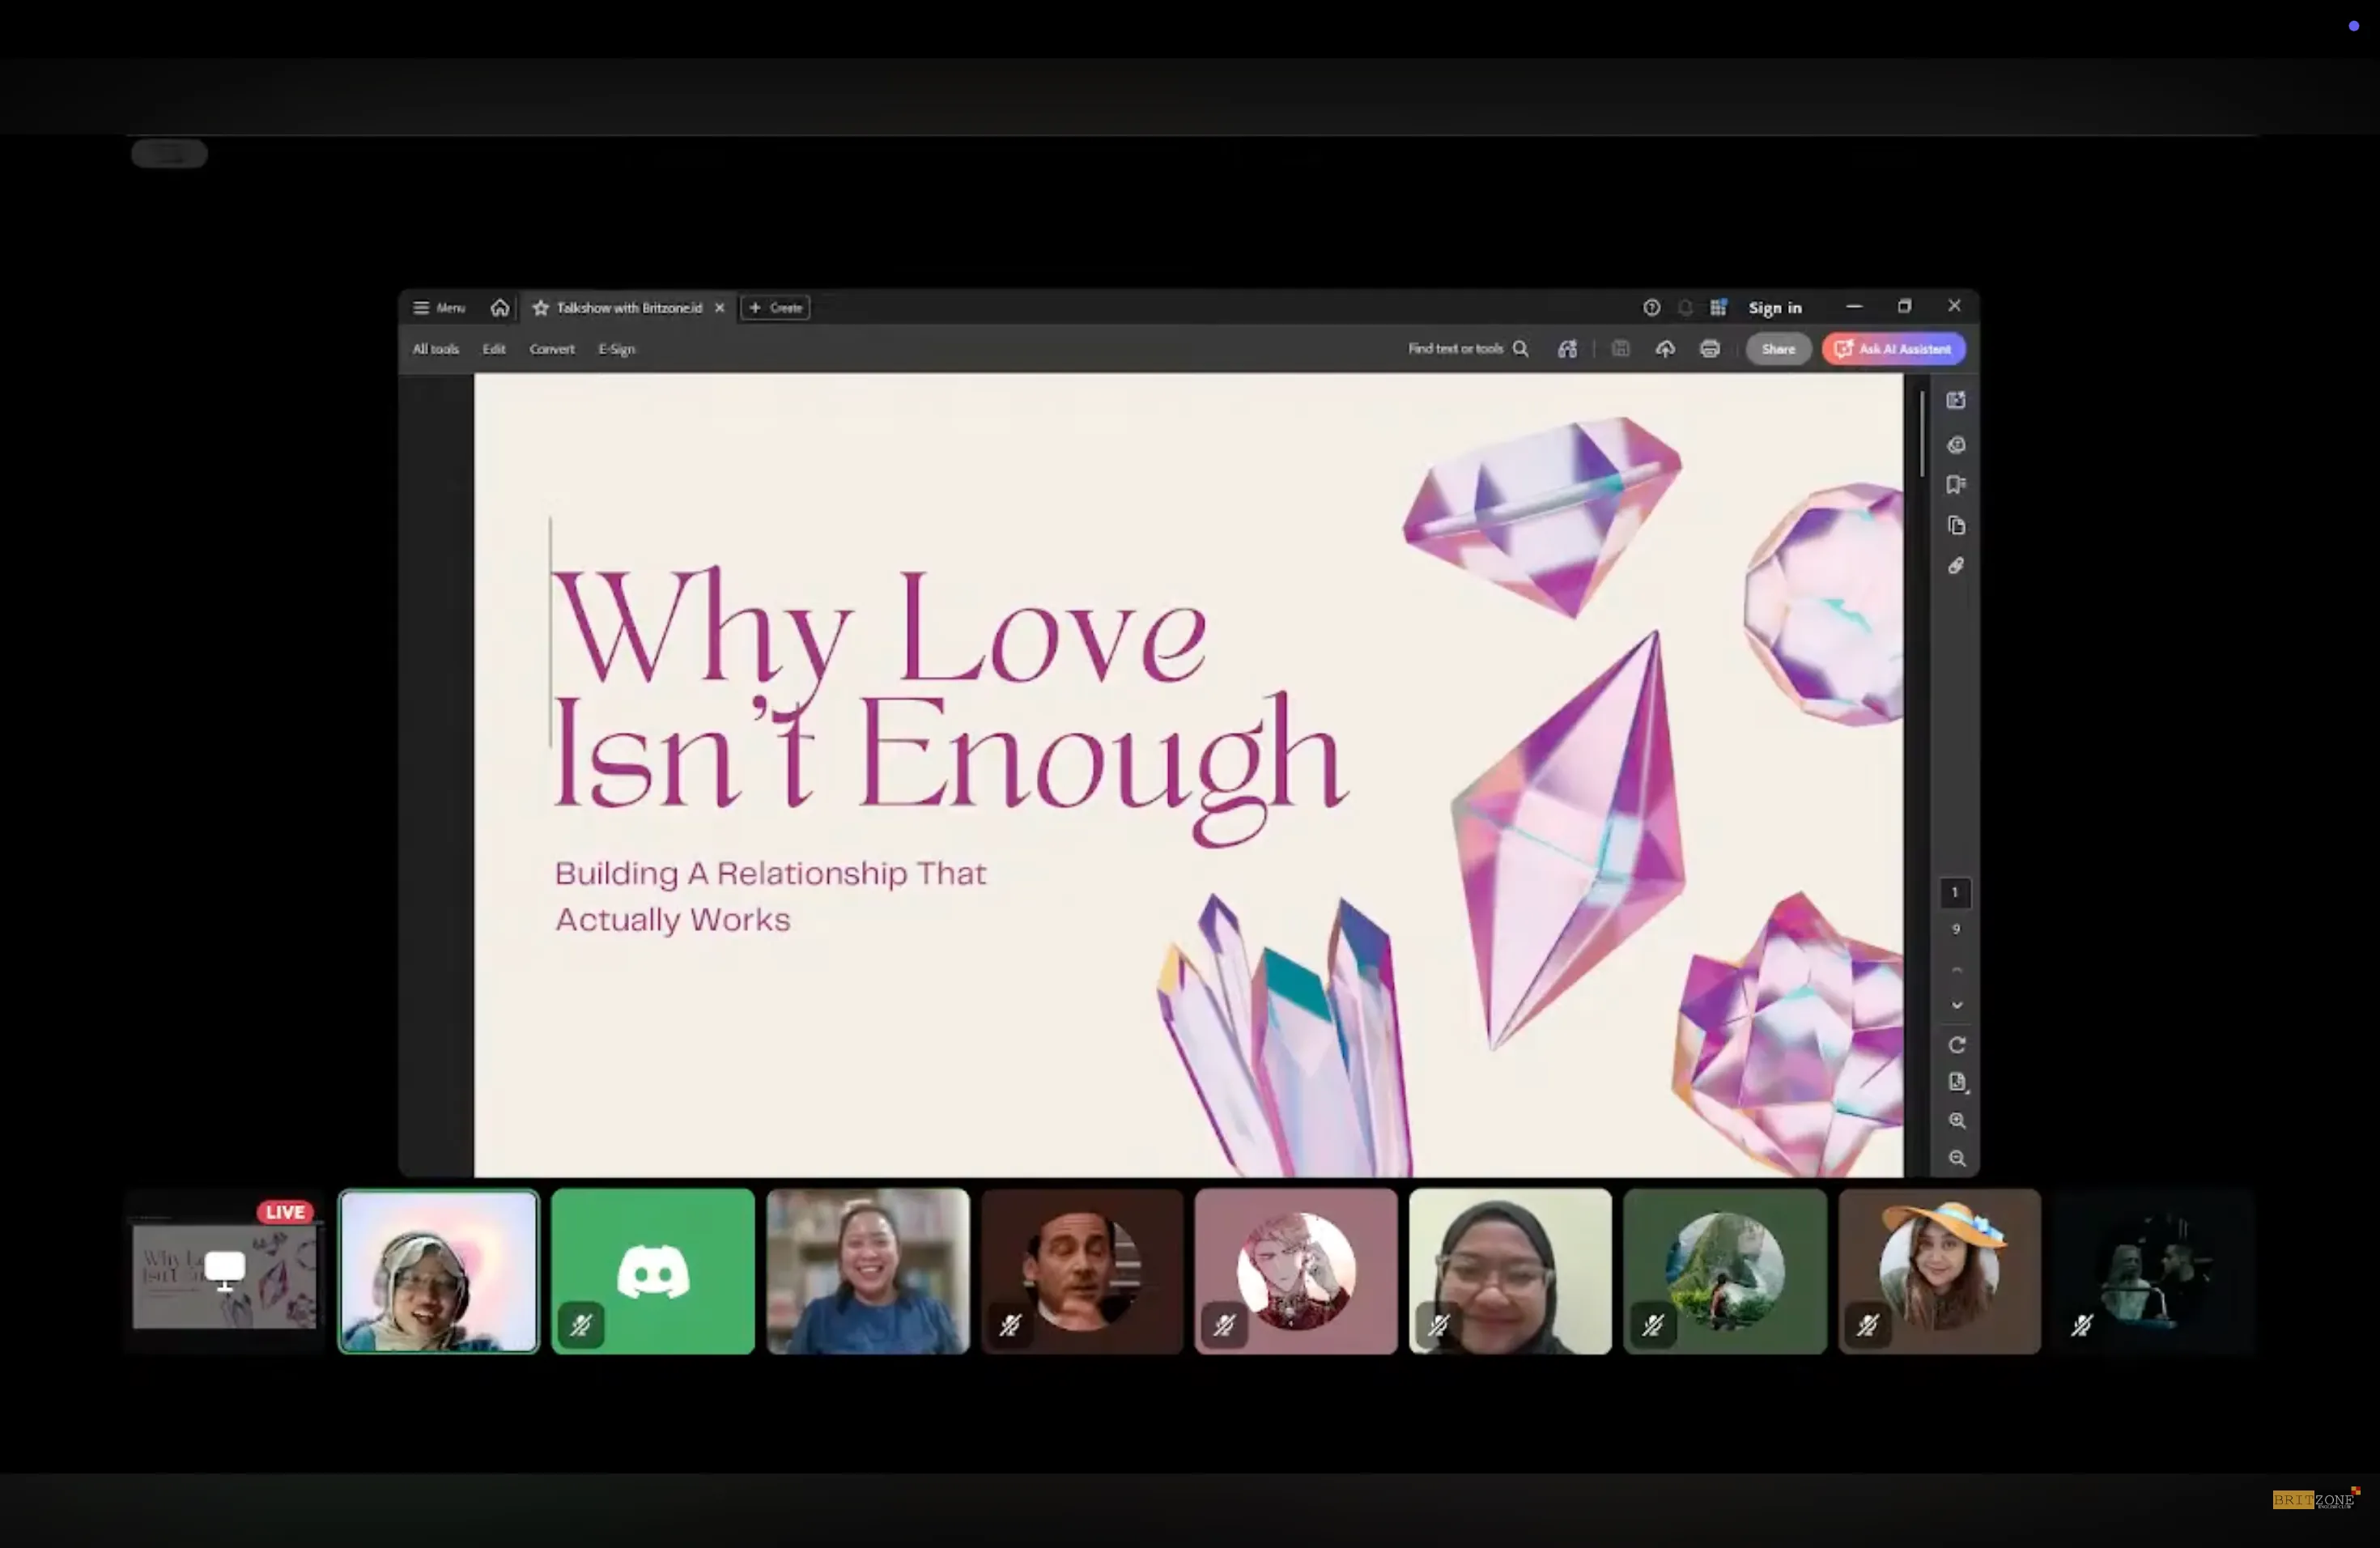The image size is (2380, 1548).
Task: Open the bookmarks panel icon
Action: 1956,485
